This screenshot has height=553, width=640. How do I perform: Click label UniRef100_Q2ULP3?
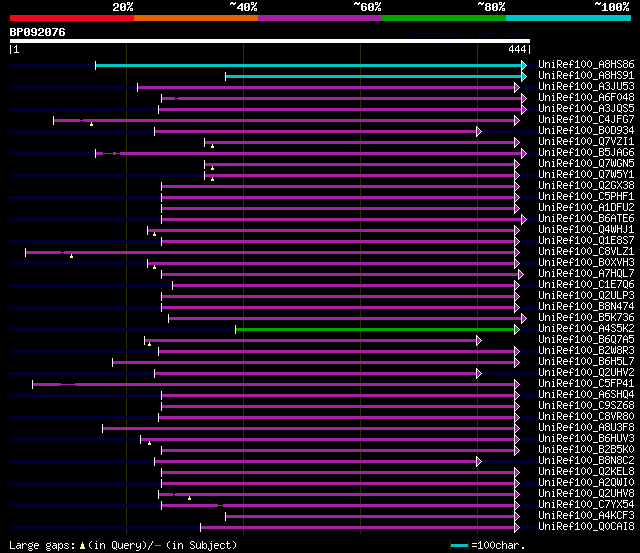tap(586, 296)
